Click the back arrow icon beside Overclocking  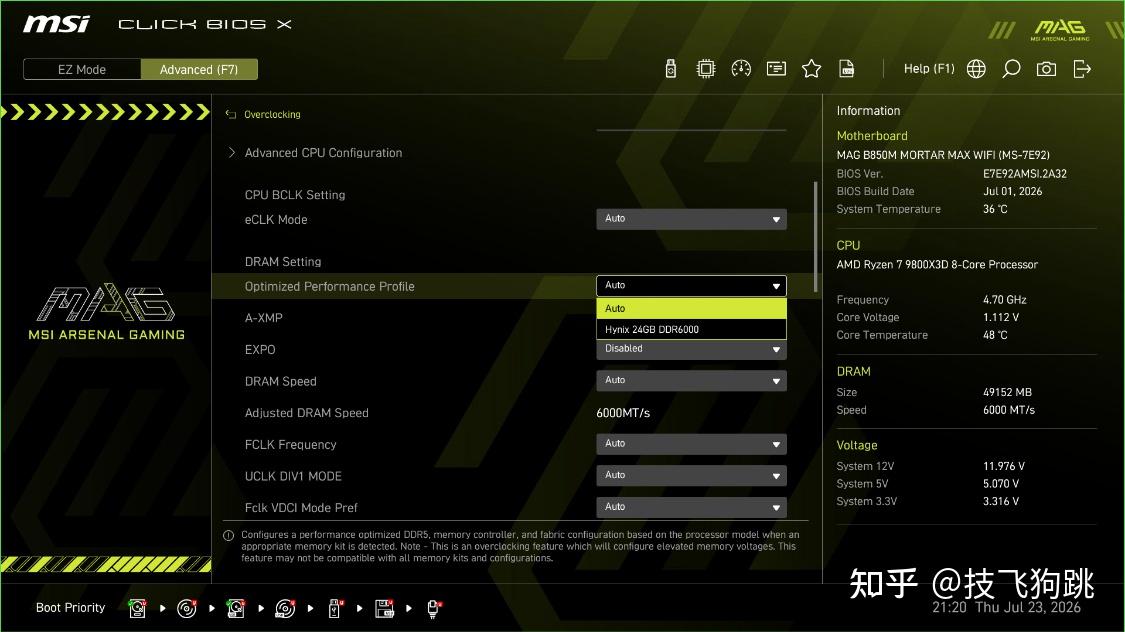(230, 114)
